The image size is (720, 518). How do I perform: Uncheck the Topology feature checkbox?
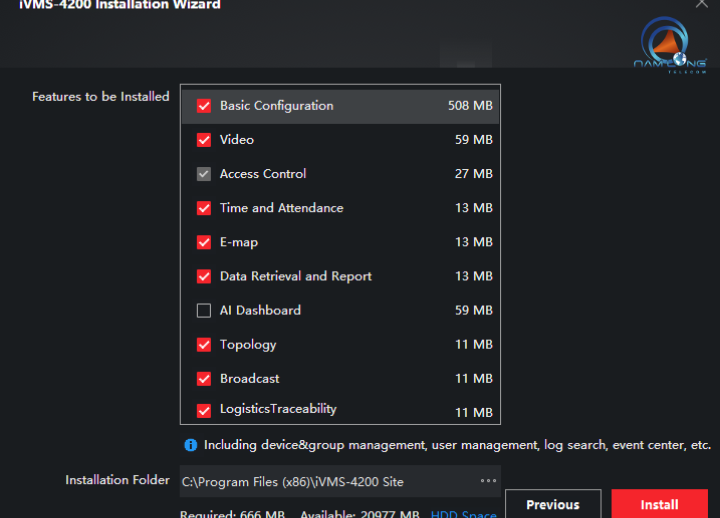pyautogui.click(x=204, y=345)
